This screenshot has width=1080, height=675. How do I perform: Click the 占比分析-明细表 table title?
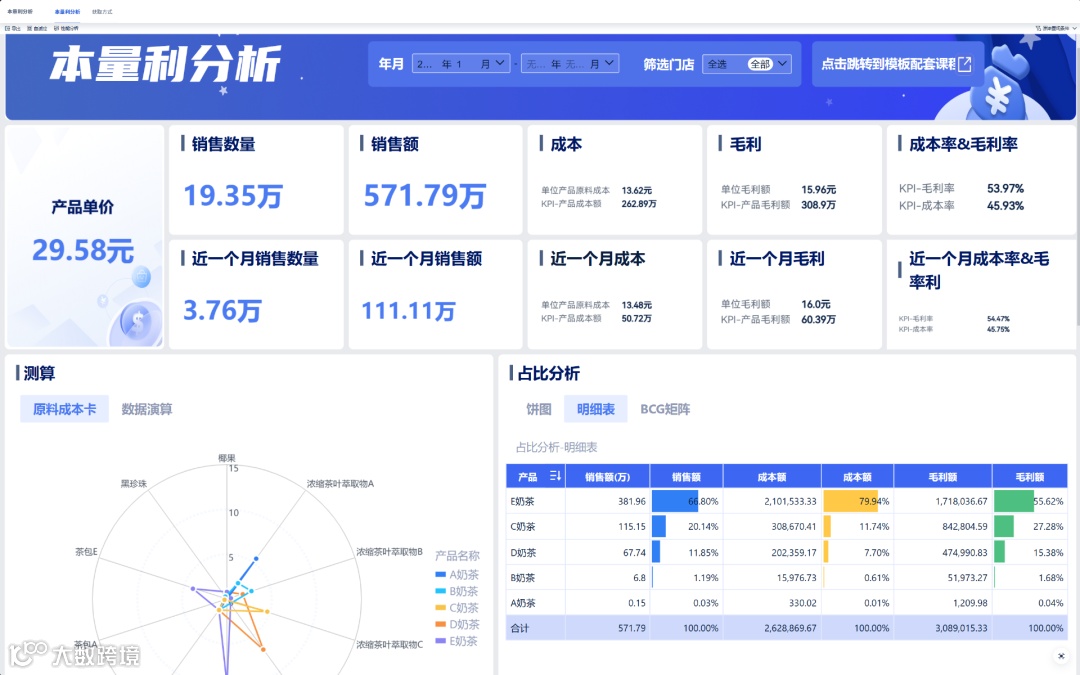tap(557, 447)
